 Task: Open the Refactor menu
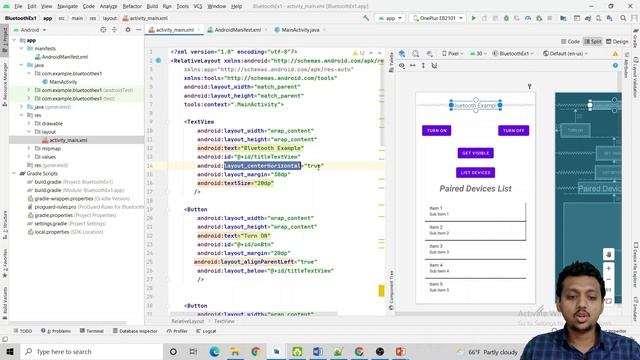tap(132, 6)
